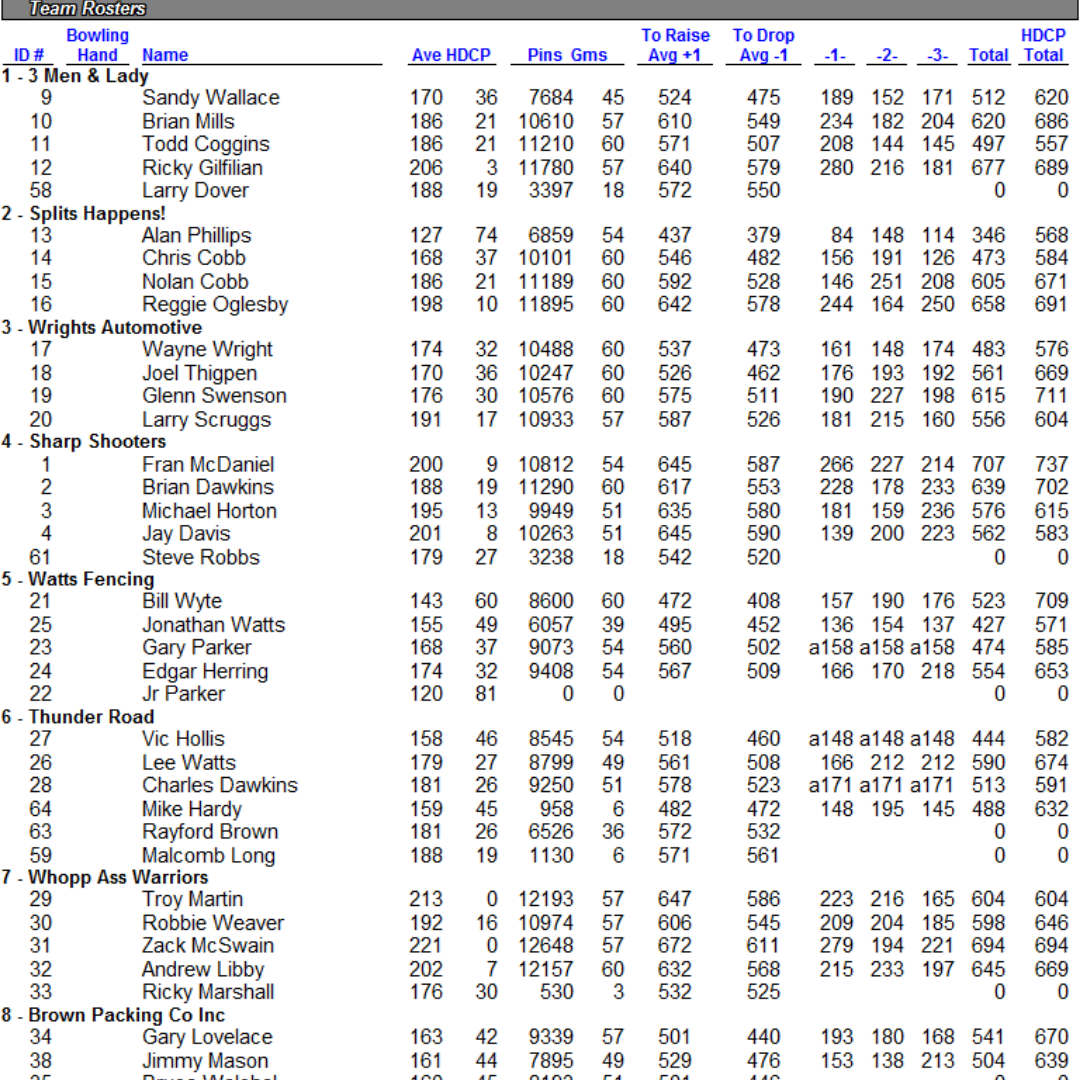Select the To Drop Avg -1 header
Viewport: 1080px width, 1080px height.
(763, 46)
